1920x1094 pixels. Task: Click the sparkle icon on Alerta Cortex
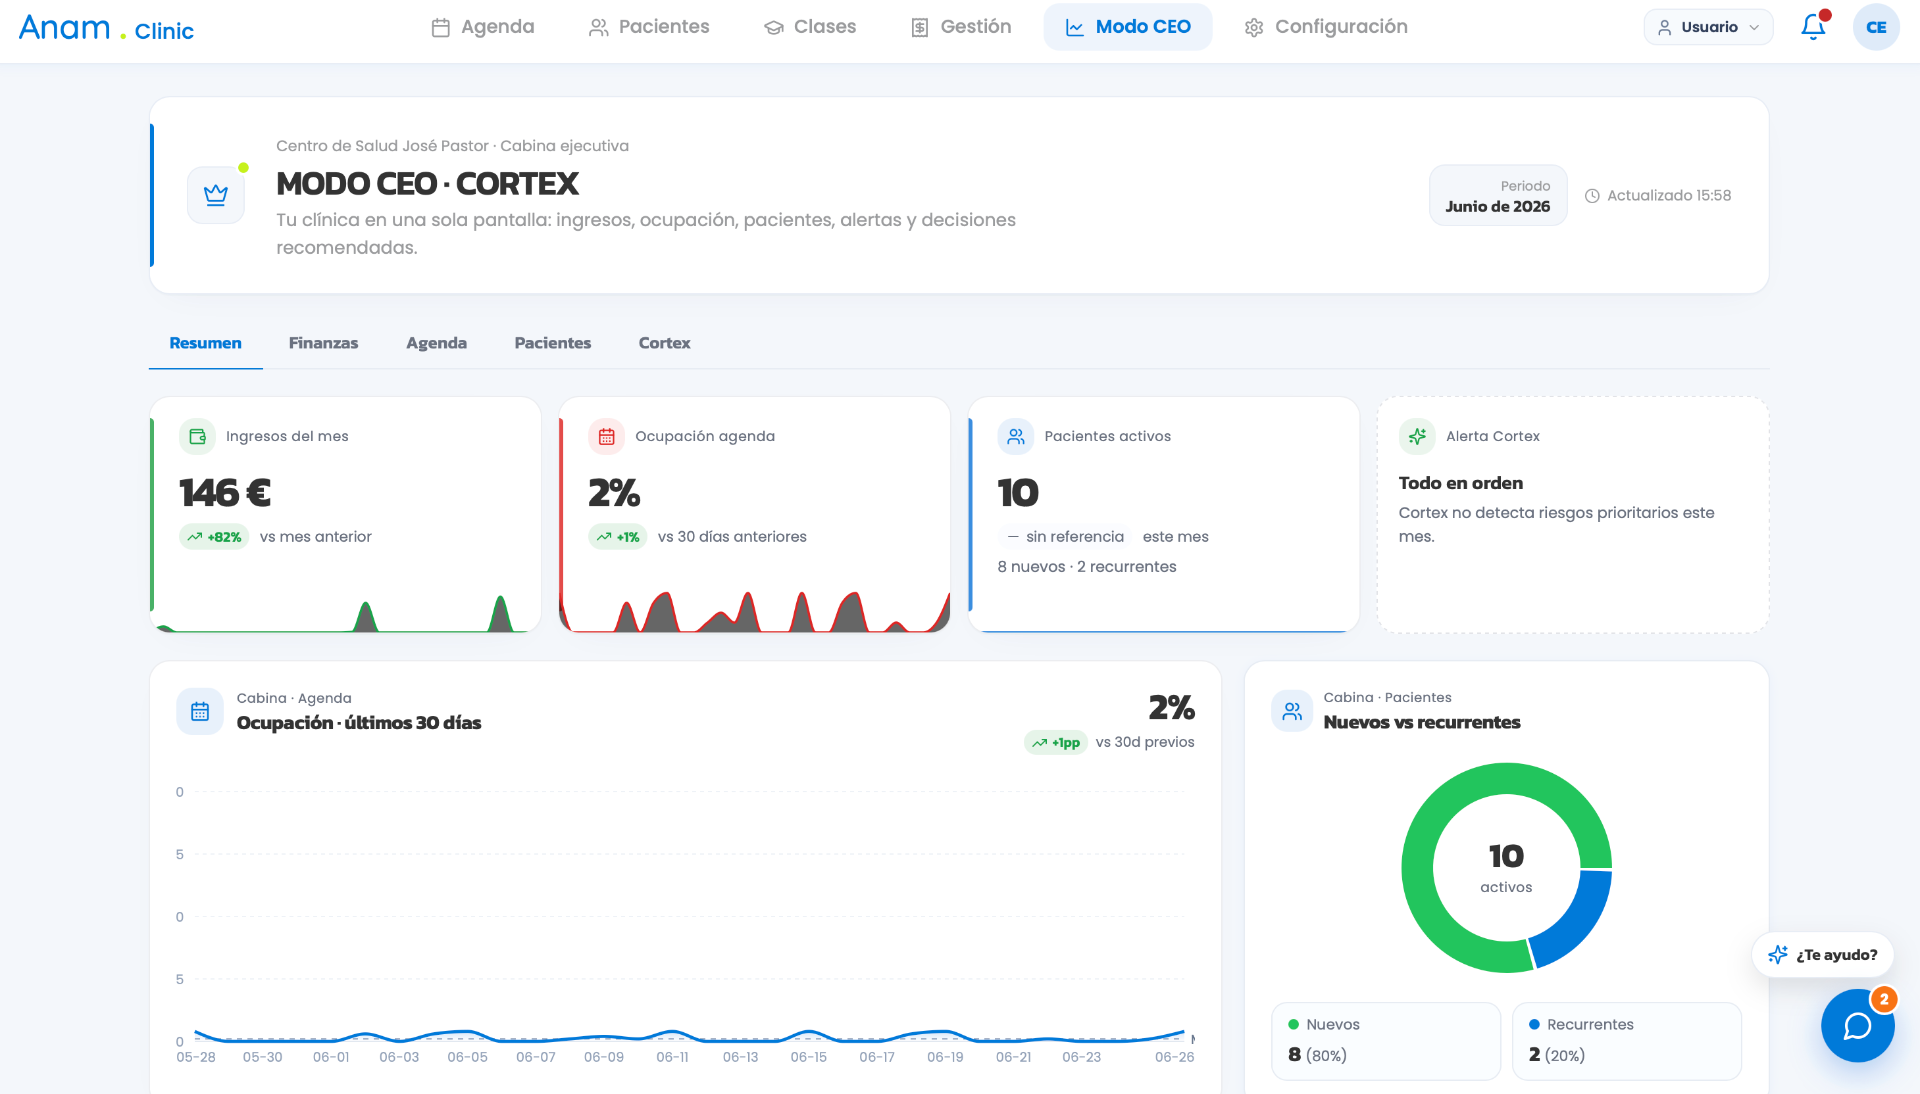tap(1417, 436)
